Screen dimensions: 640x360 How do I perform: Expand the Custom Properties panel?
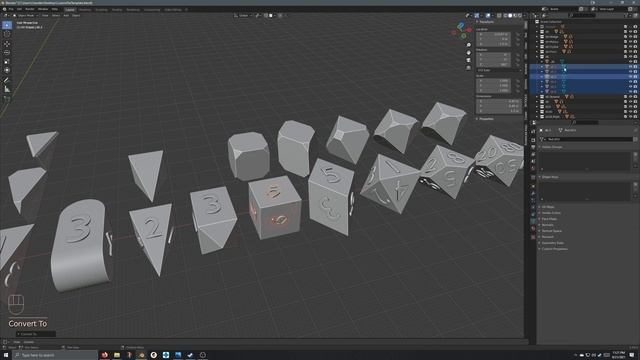click(553, 249)
